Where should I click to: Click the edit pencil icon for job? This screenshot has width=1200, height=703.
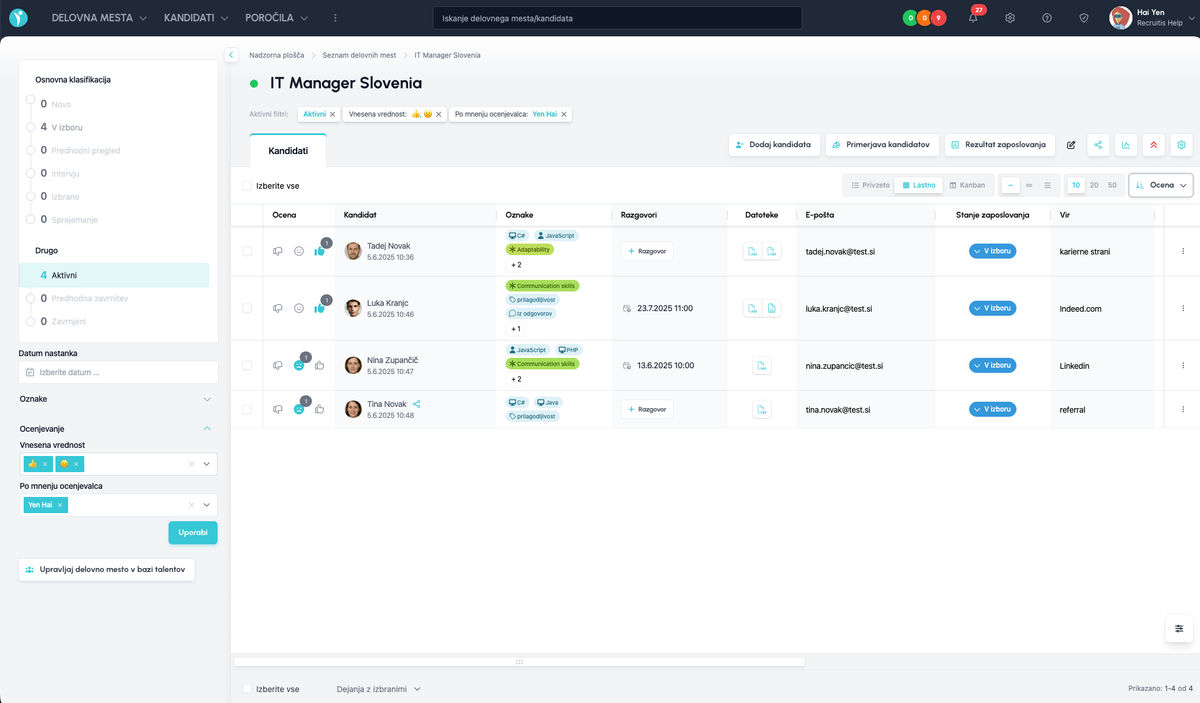click(1071, 145)
